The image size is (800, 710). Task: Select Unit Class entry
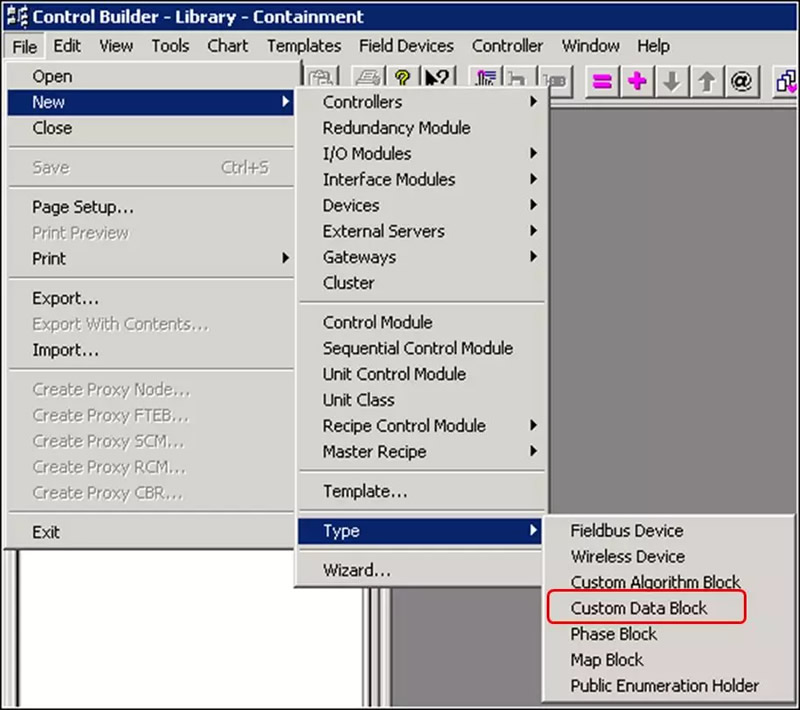tap(421, 400)
